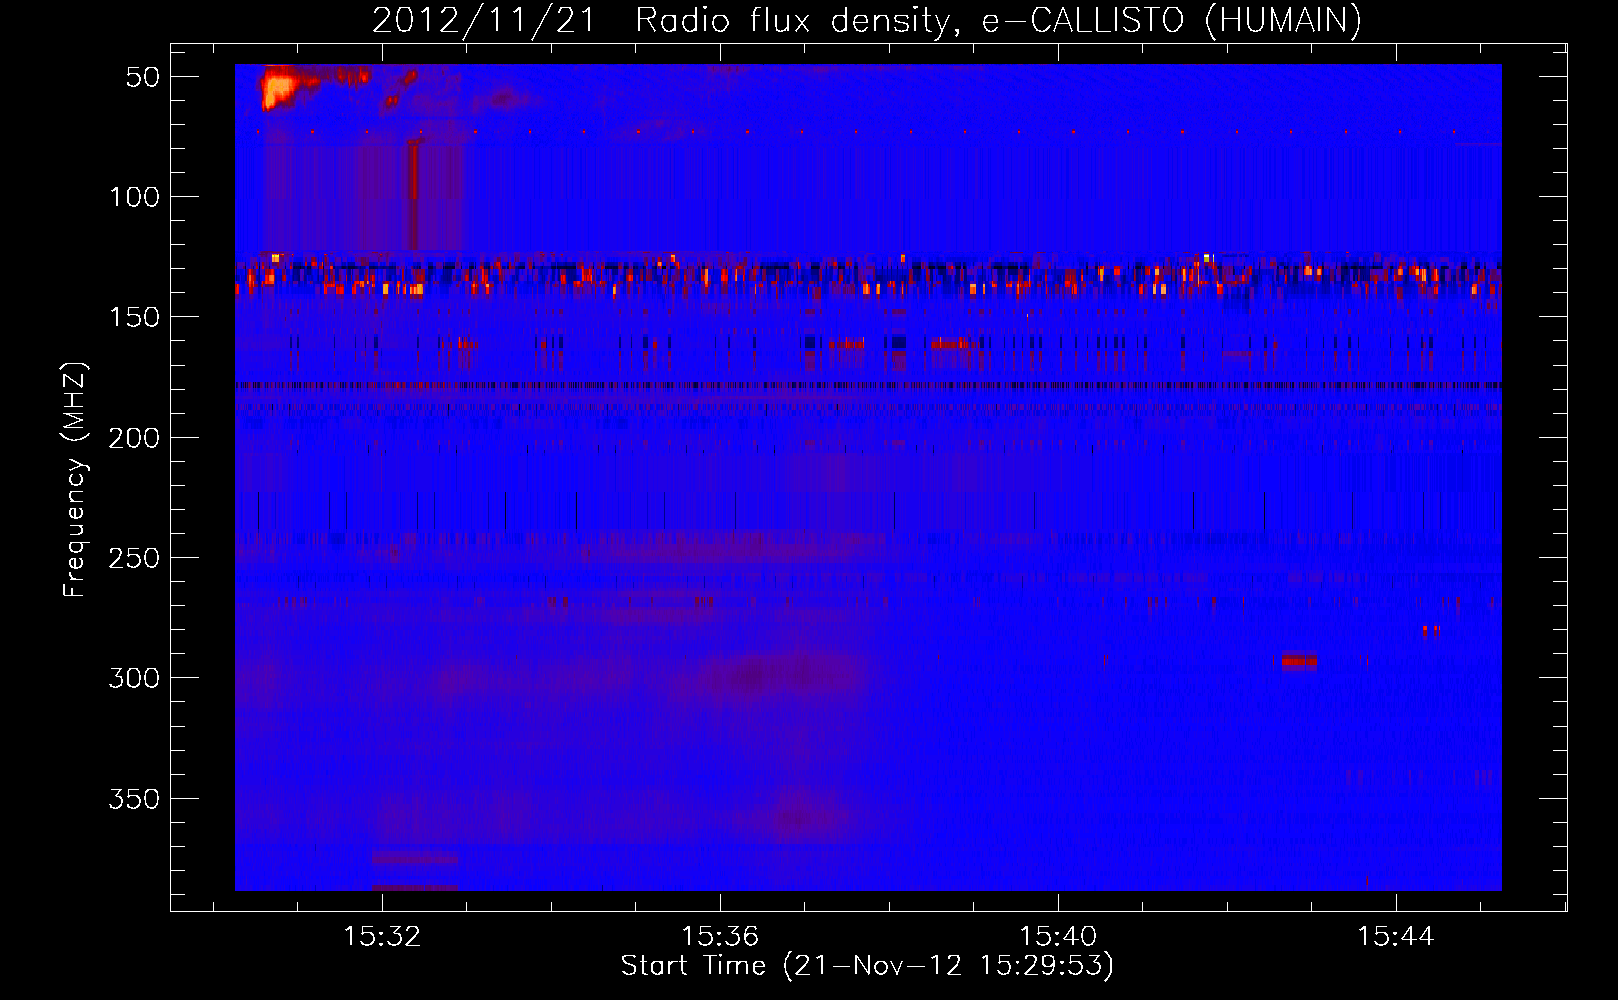Select the 350 MHz frequency tick label

point(135,799)
